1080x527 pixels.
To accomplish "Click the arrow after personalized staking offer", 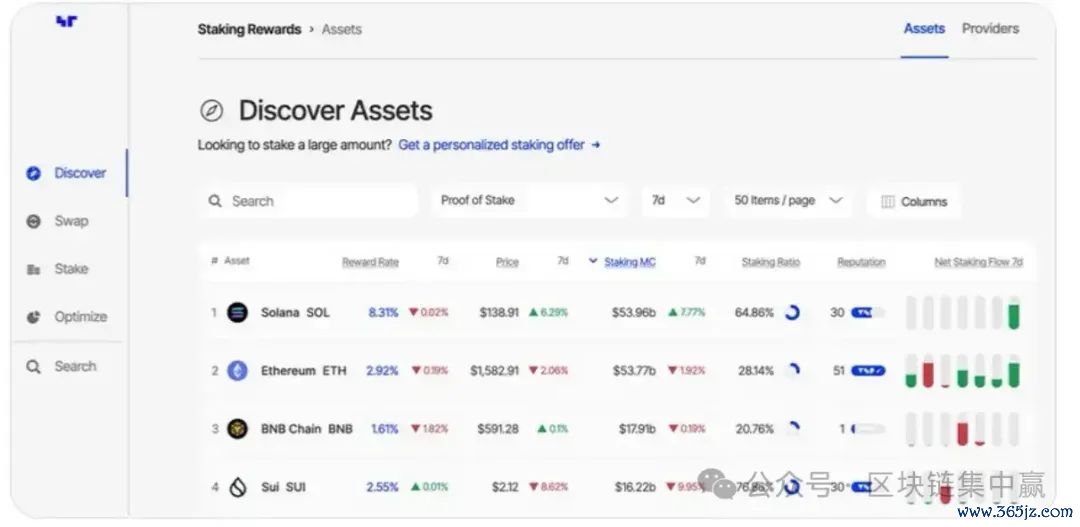I will 596,145.
